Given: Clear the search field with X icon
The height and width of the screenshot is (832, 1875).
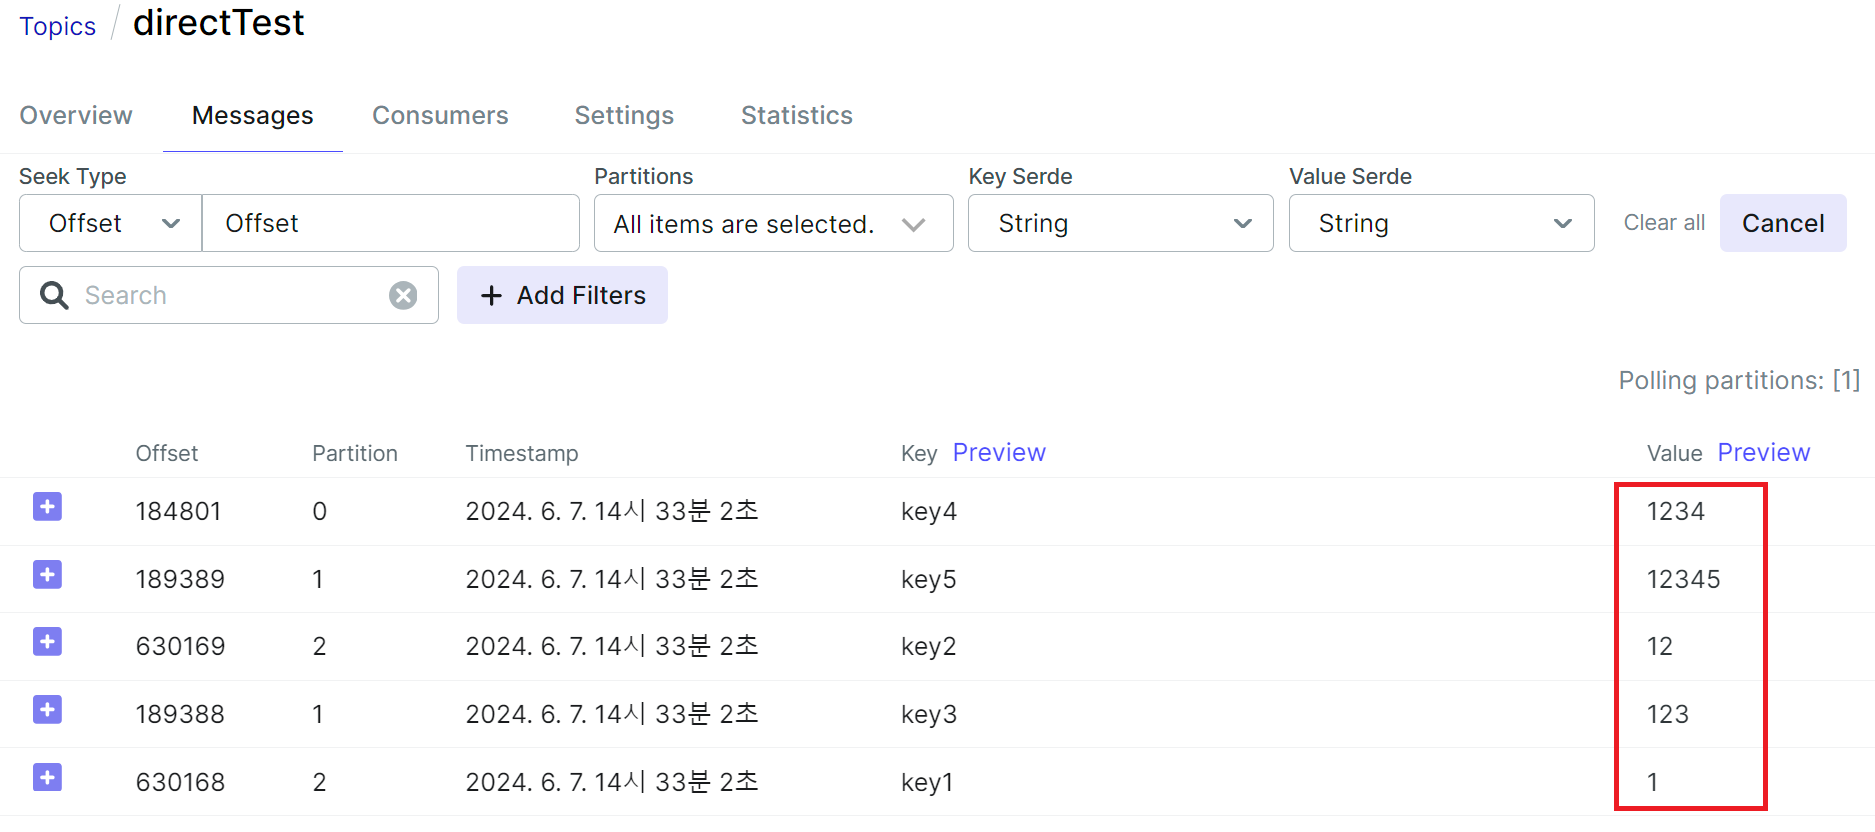Looking at the screenshot, I should tap(403, 295).
